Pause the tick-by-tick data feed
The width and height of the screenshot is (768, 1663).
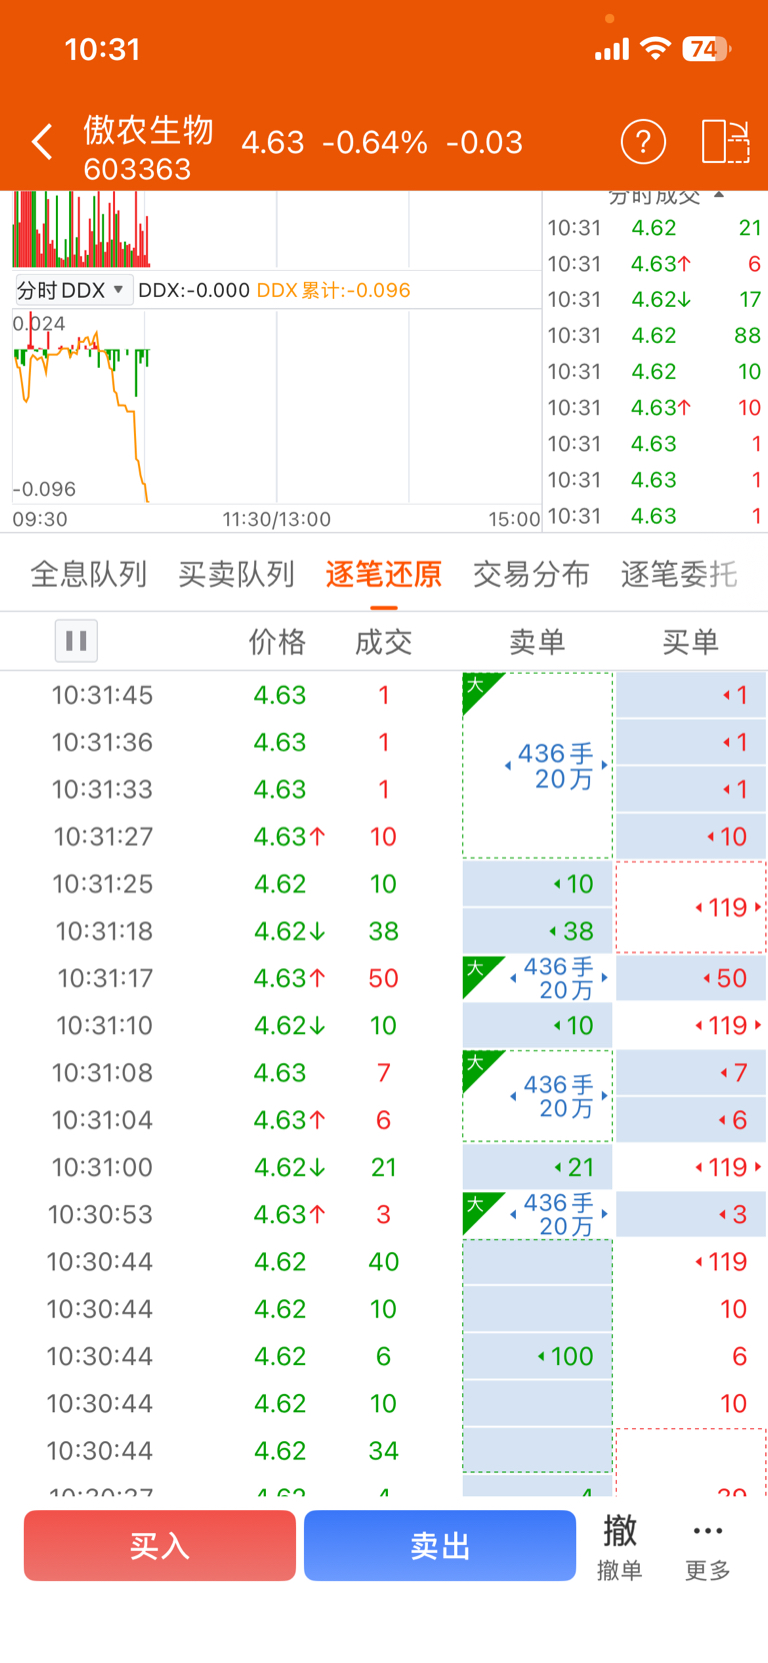76,641
